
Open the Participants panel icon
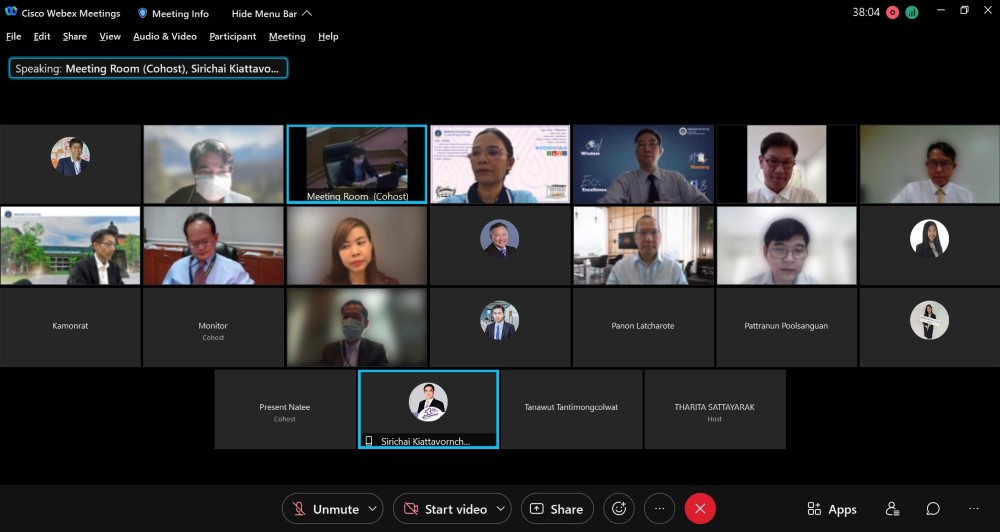(x=891, y=509)
